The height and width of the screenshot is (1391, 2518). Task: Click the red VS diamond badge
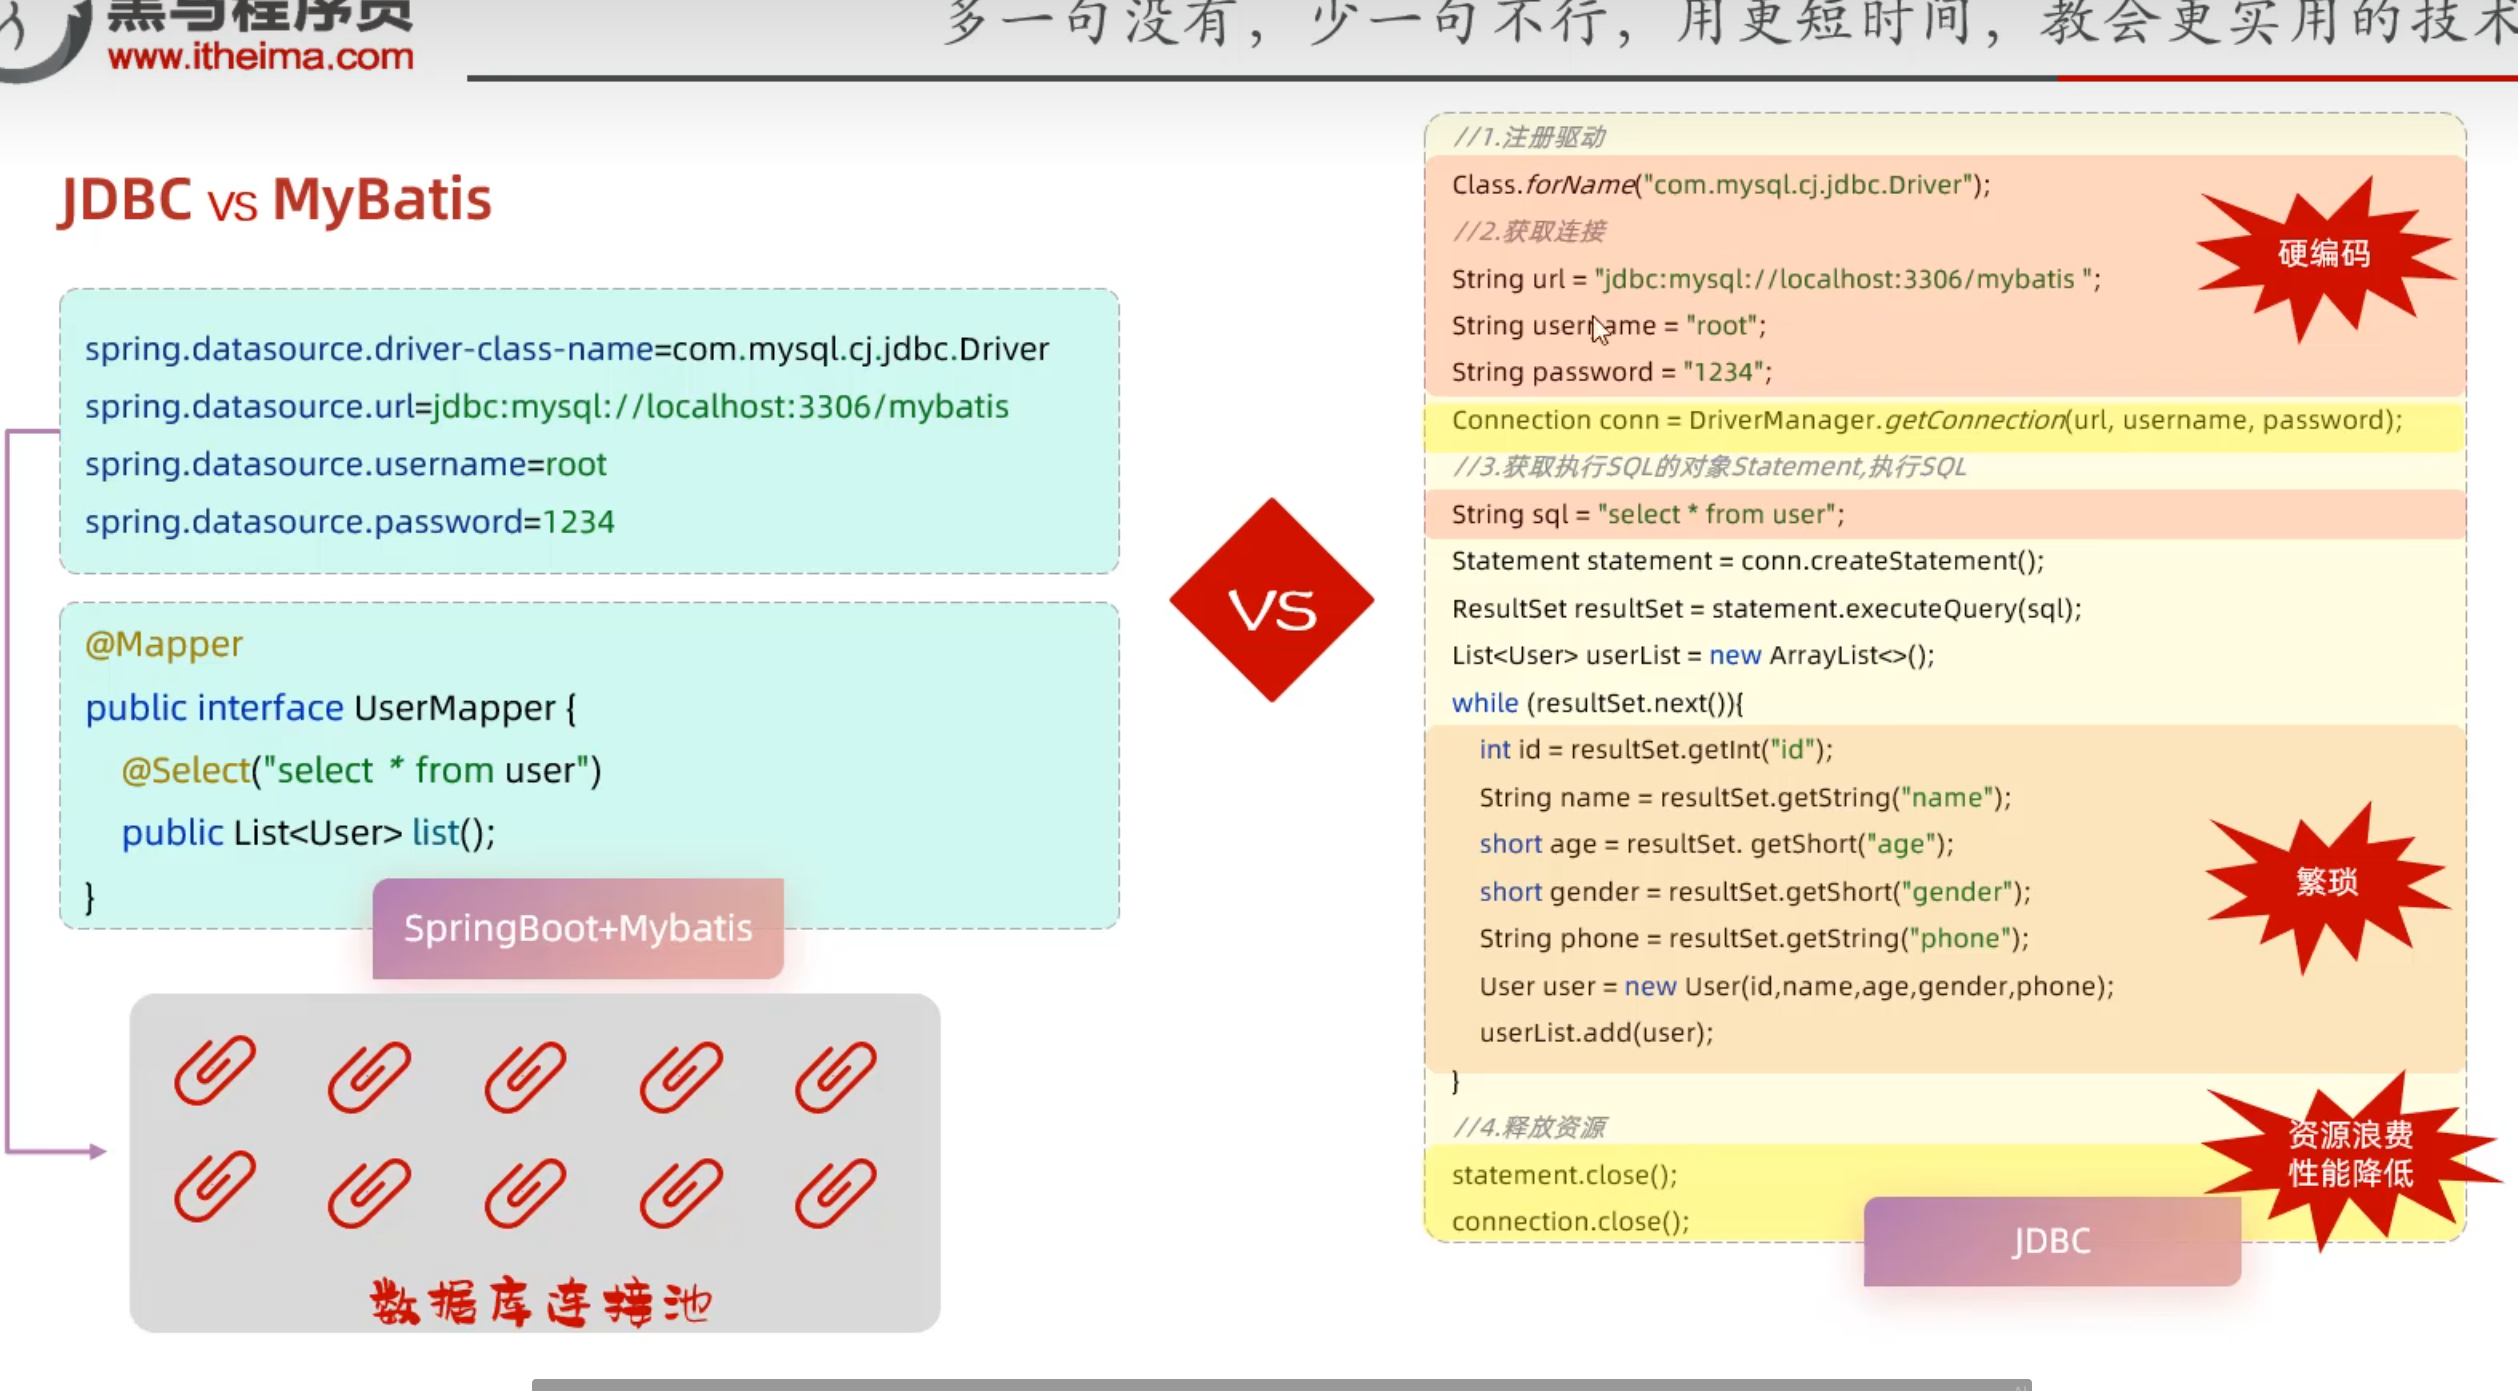point(1271,600)
